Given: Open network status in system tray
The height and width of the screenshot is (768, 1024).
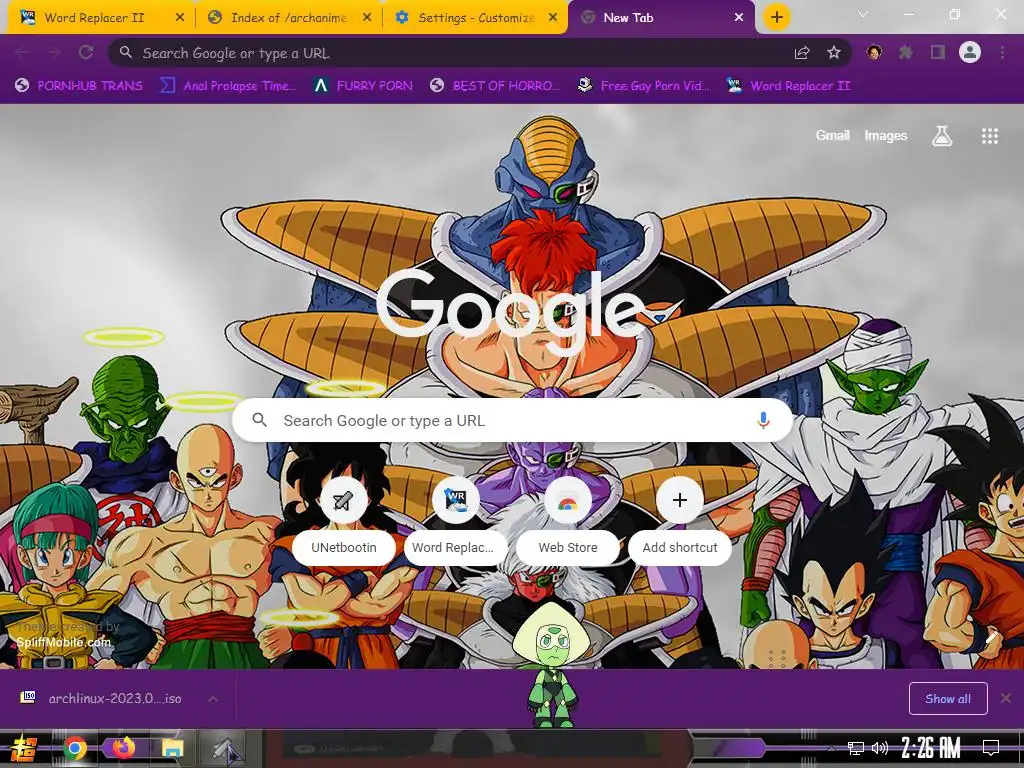Looking at the screenshot, I should click(856, 748).
